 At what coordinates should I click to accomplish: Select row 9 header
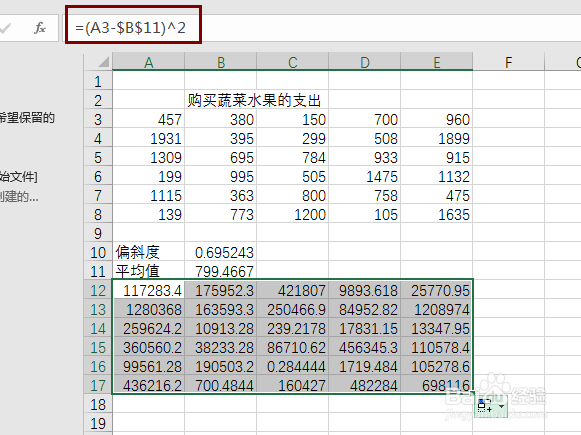(98, 233)
